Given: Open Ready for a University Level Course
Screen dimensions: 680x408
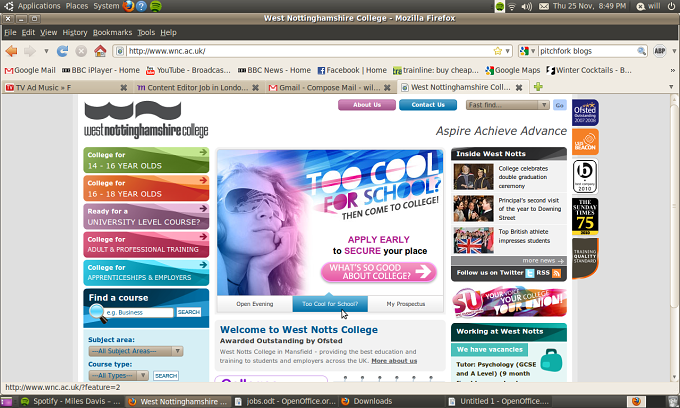Looking at the screenshot, I should 146,216.
